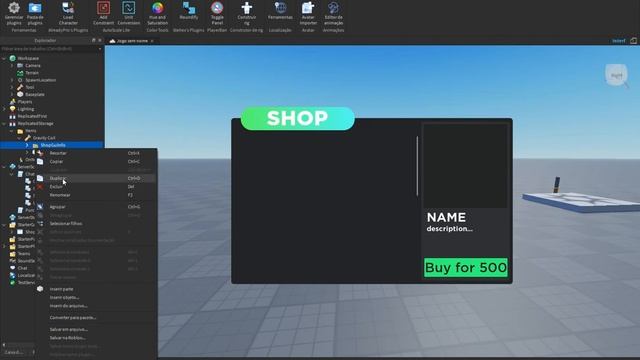Collapse the Items folder
Viewport: 640px width, 360px height.
[x=12, y=131]
